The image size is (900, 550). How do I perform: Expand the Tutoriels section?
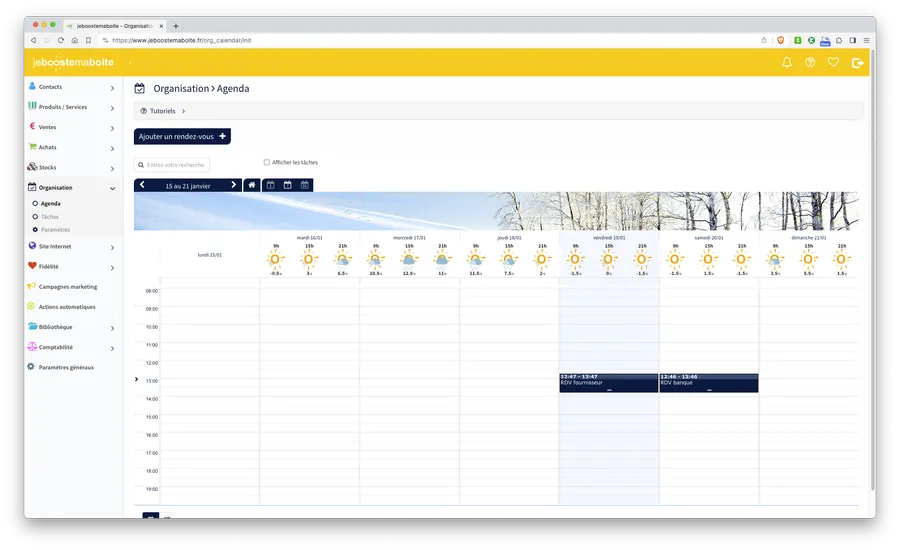498,111
